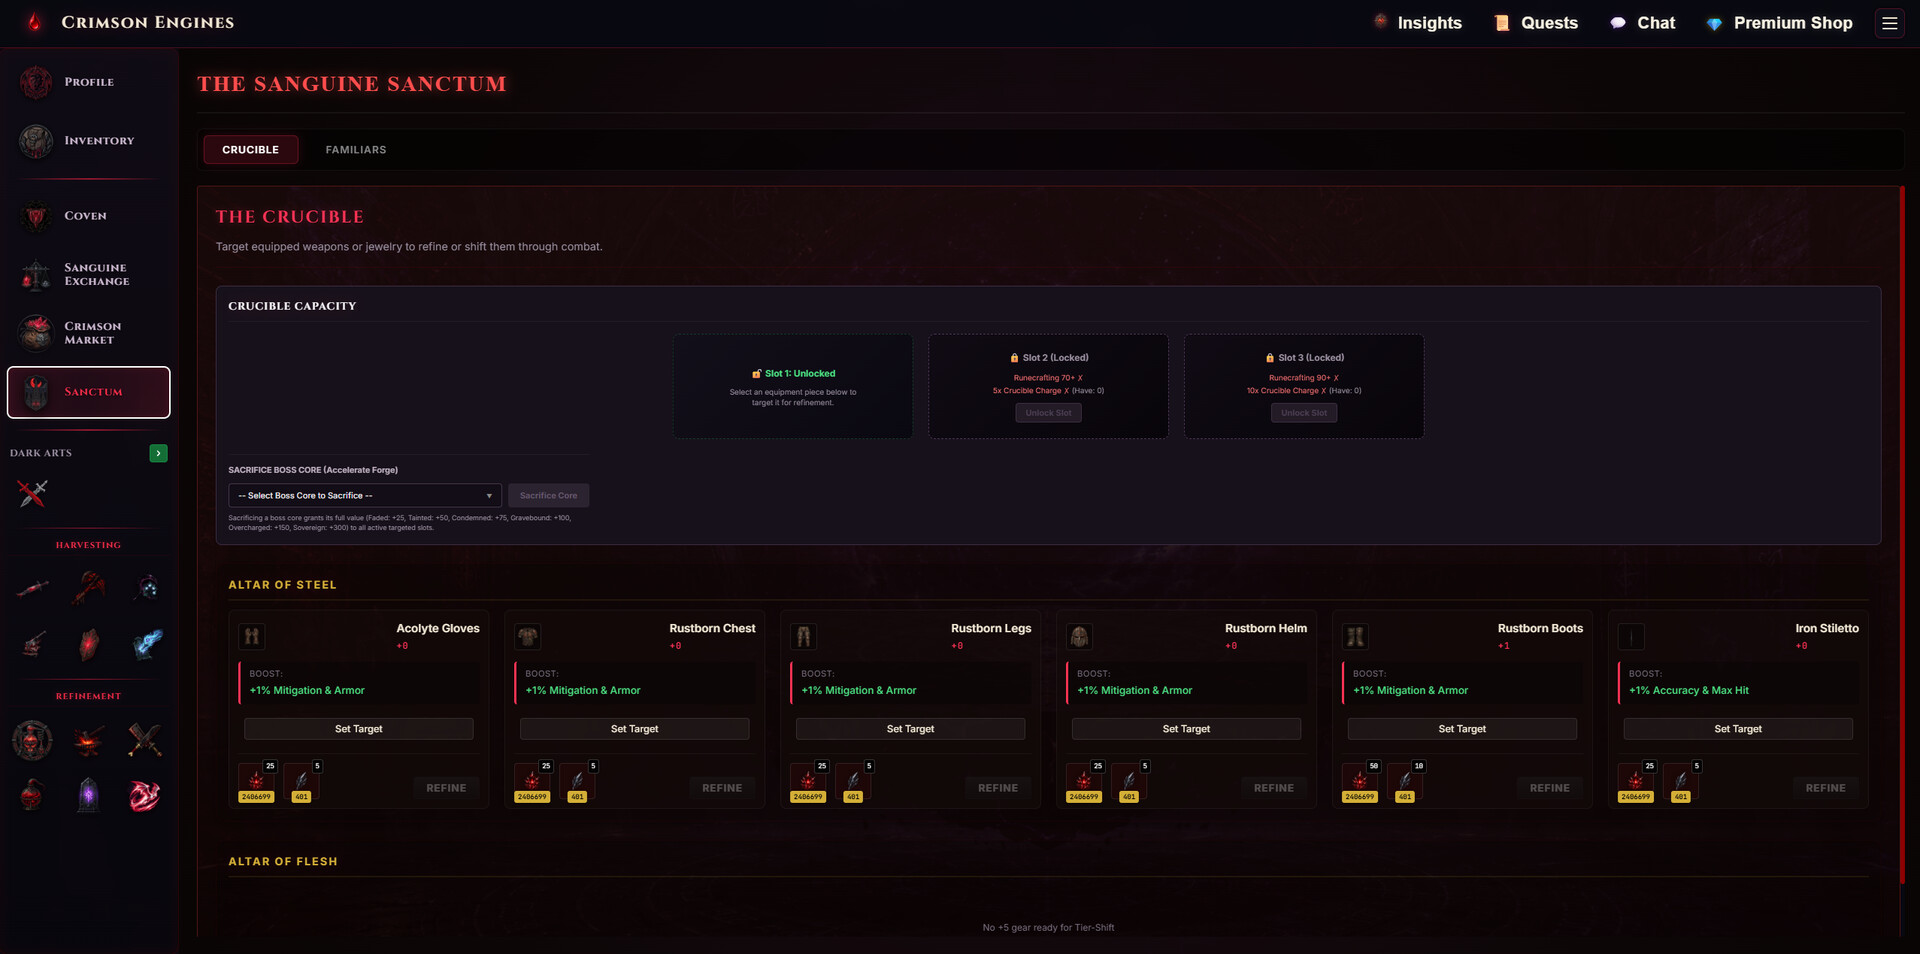
Task: Set Target for Rustborn Boots
Action: click(x=1463, y=729)
